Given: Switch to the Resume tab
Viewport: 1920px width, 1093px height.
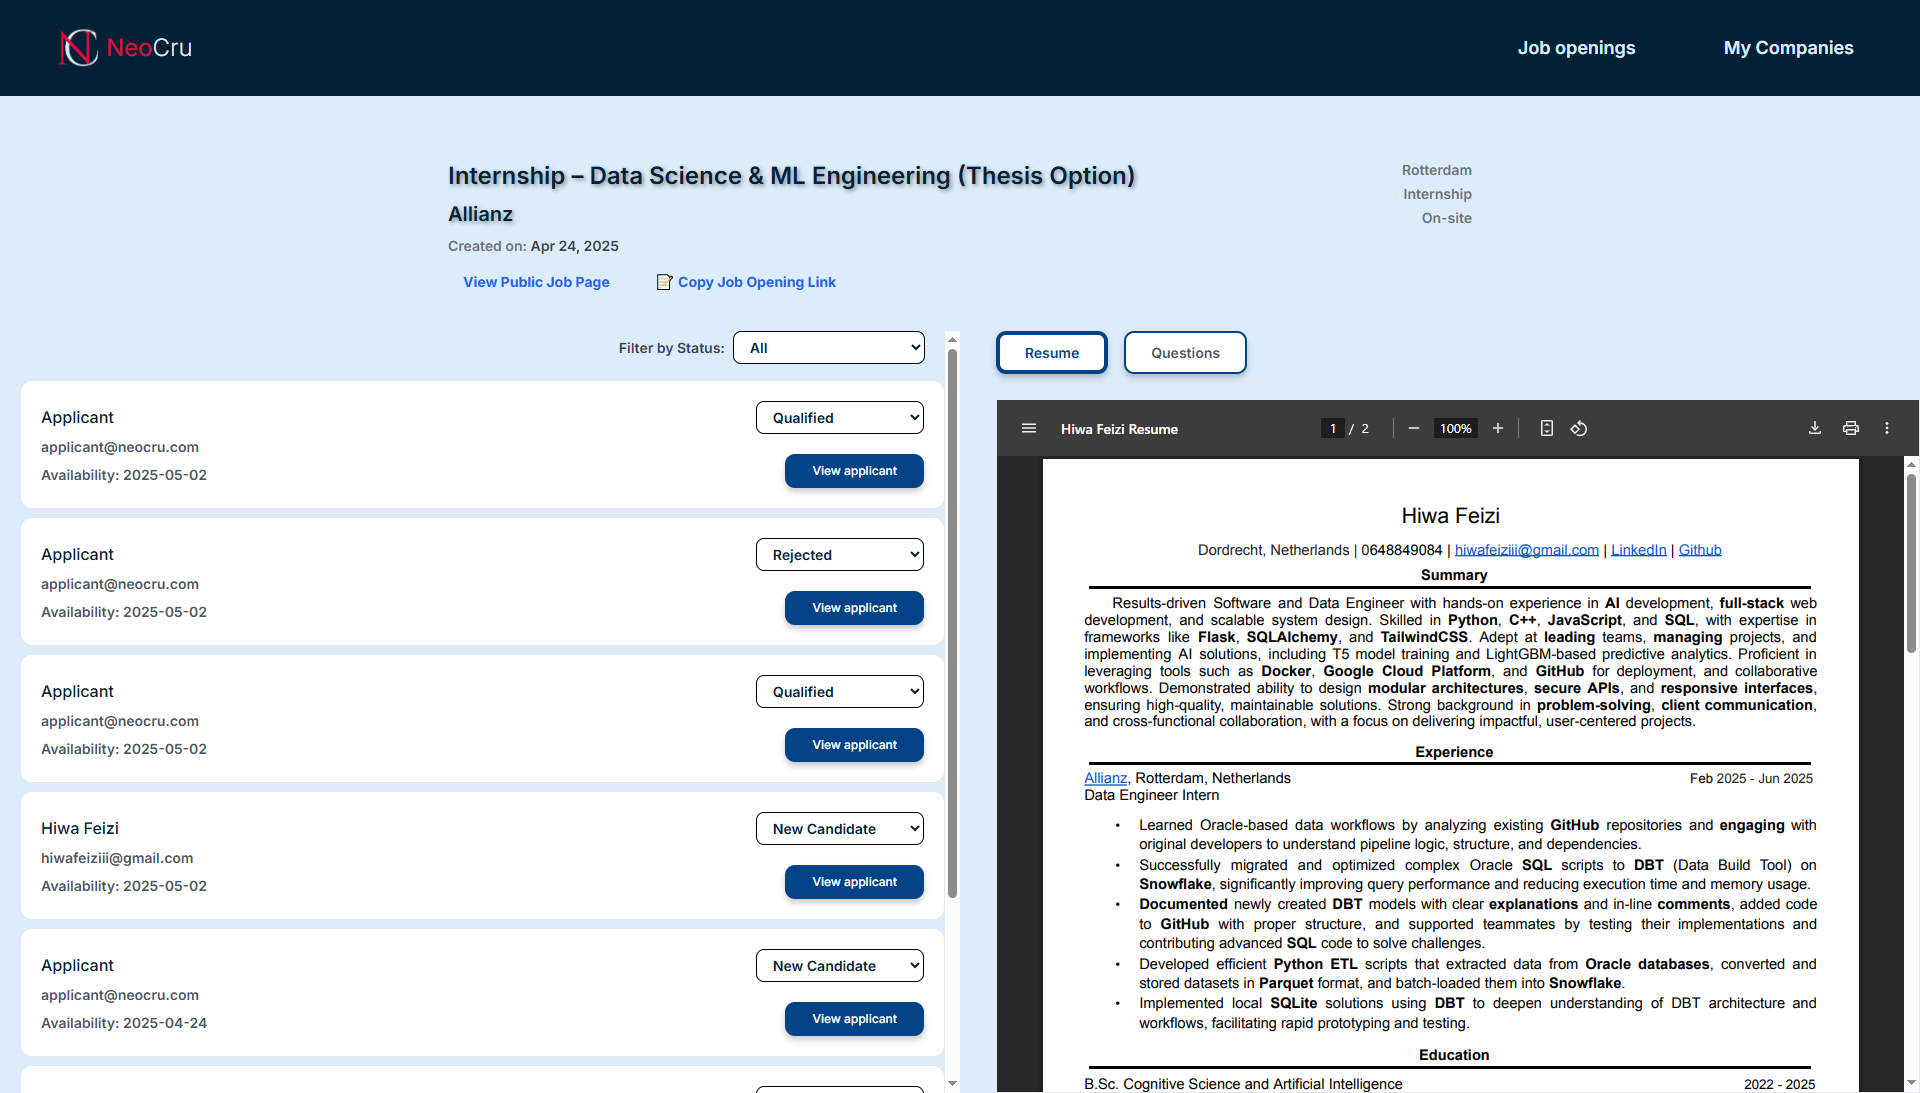Looking at the screenshot, I should coord(1052,353).
